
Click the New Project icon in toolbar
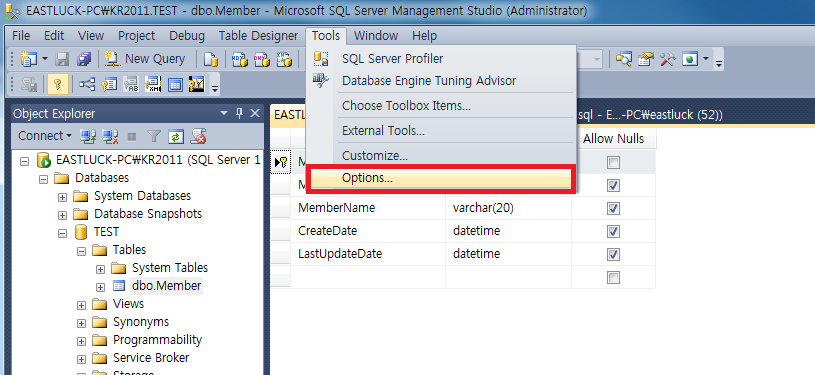coord(29,59)
